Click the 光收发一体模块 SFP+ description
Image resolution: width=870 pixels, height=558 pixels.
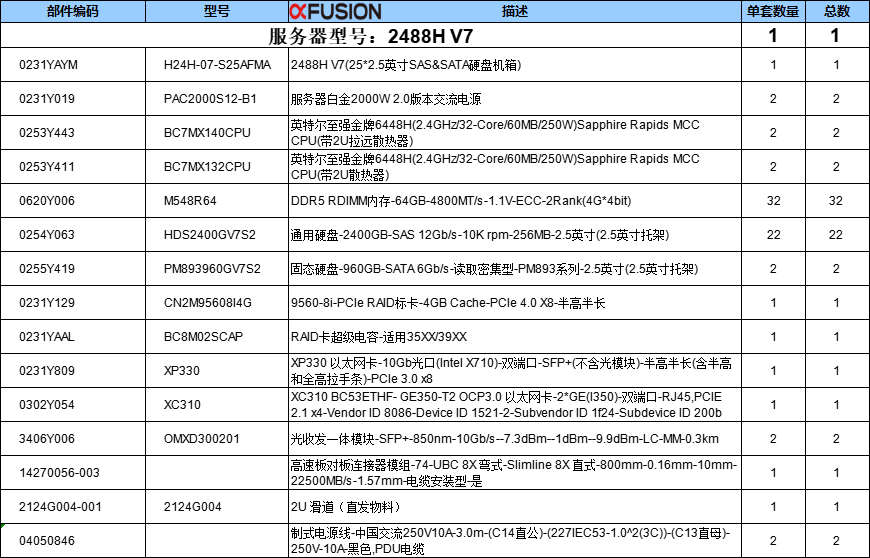(504, 438)
